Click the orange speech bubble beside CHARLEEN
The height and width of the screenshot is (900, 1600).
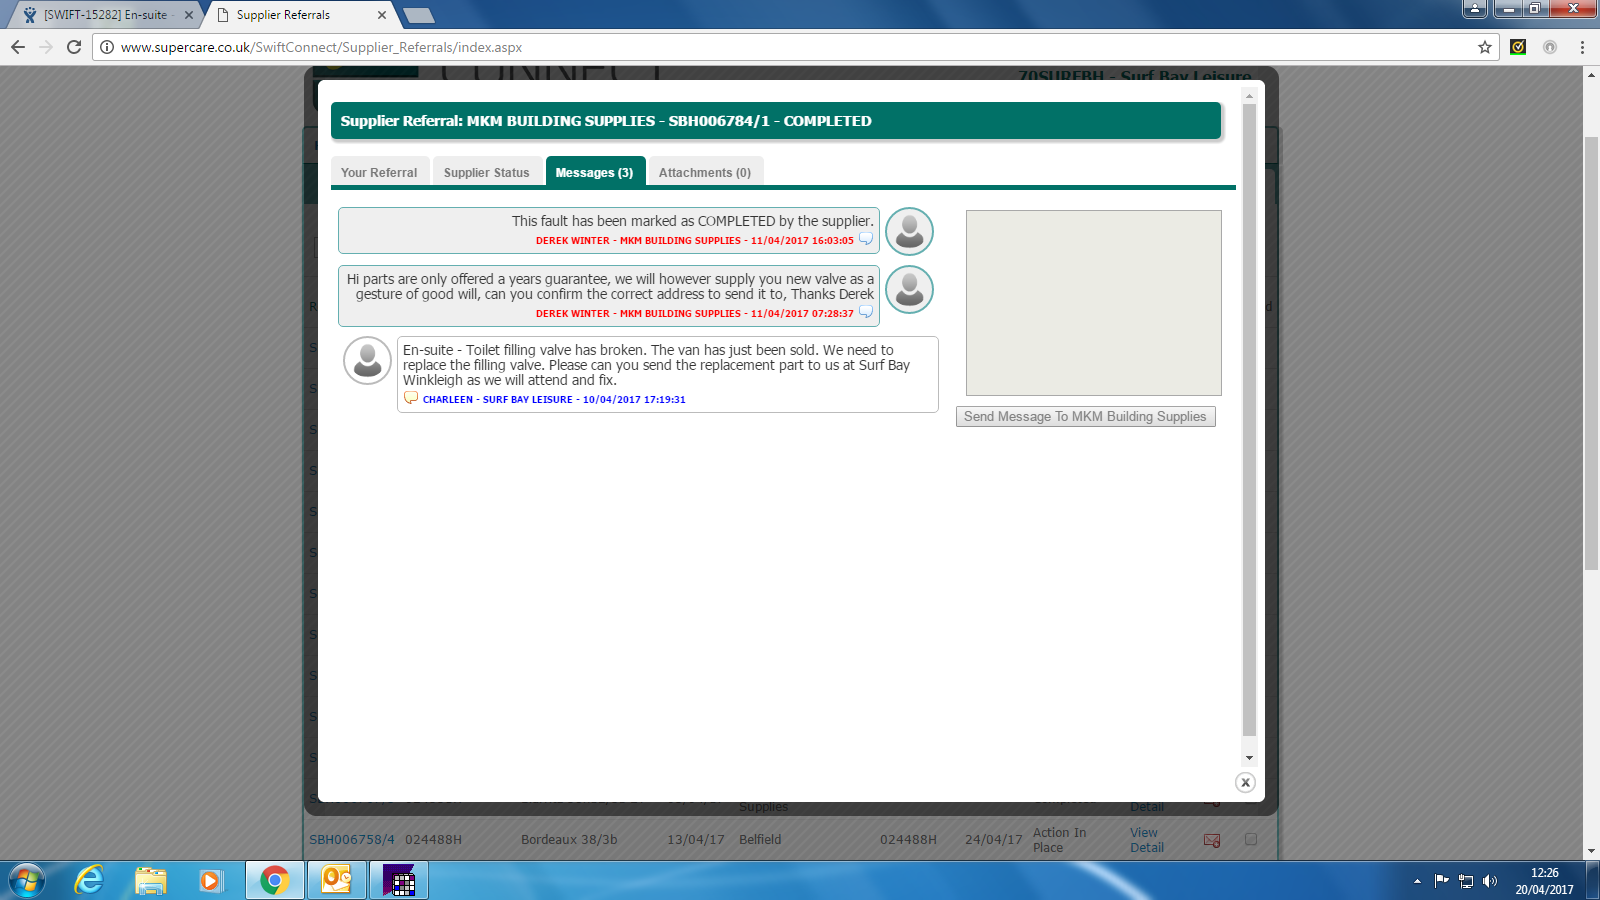point(410,398)
